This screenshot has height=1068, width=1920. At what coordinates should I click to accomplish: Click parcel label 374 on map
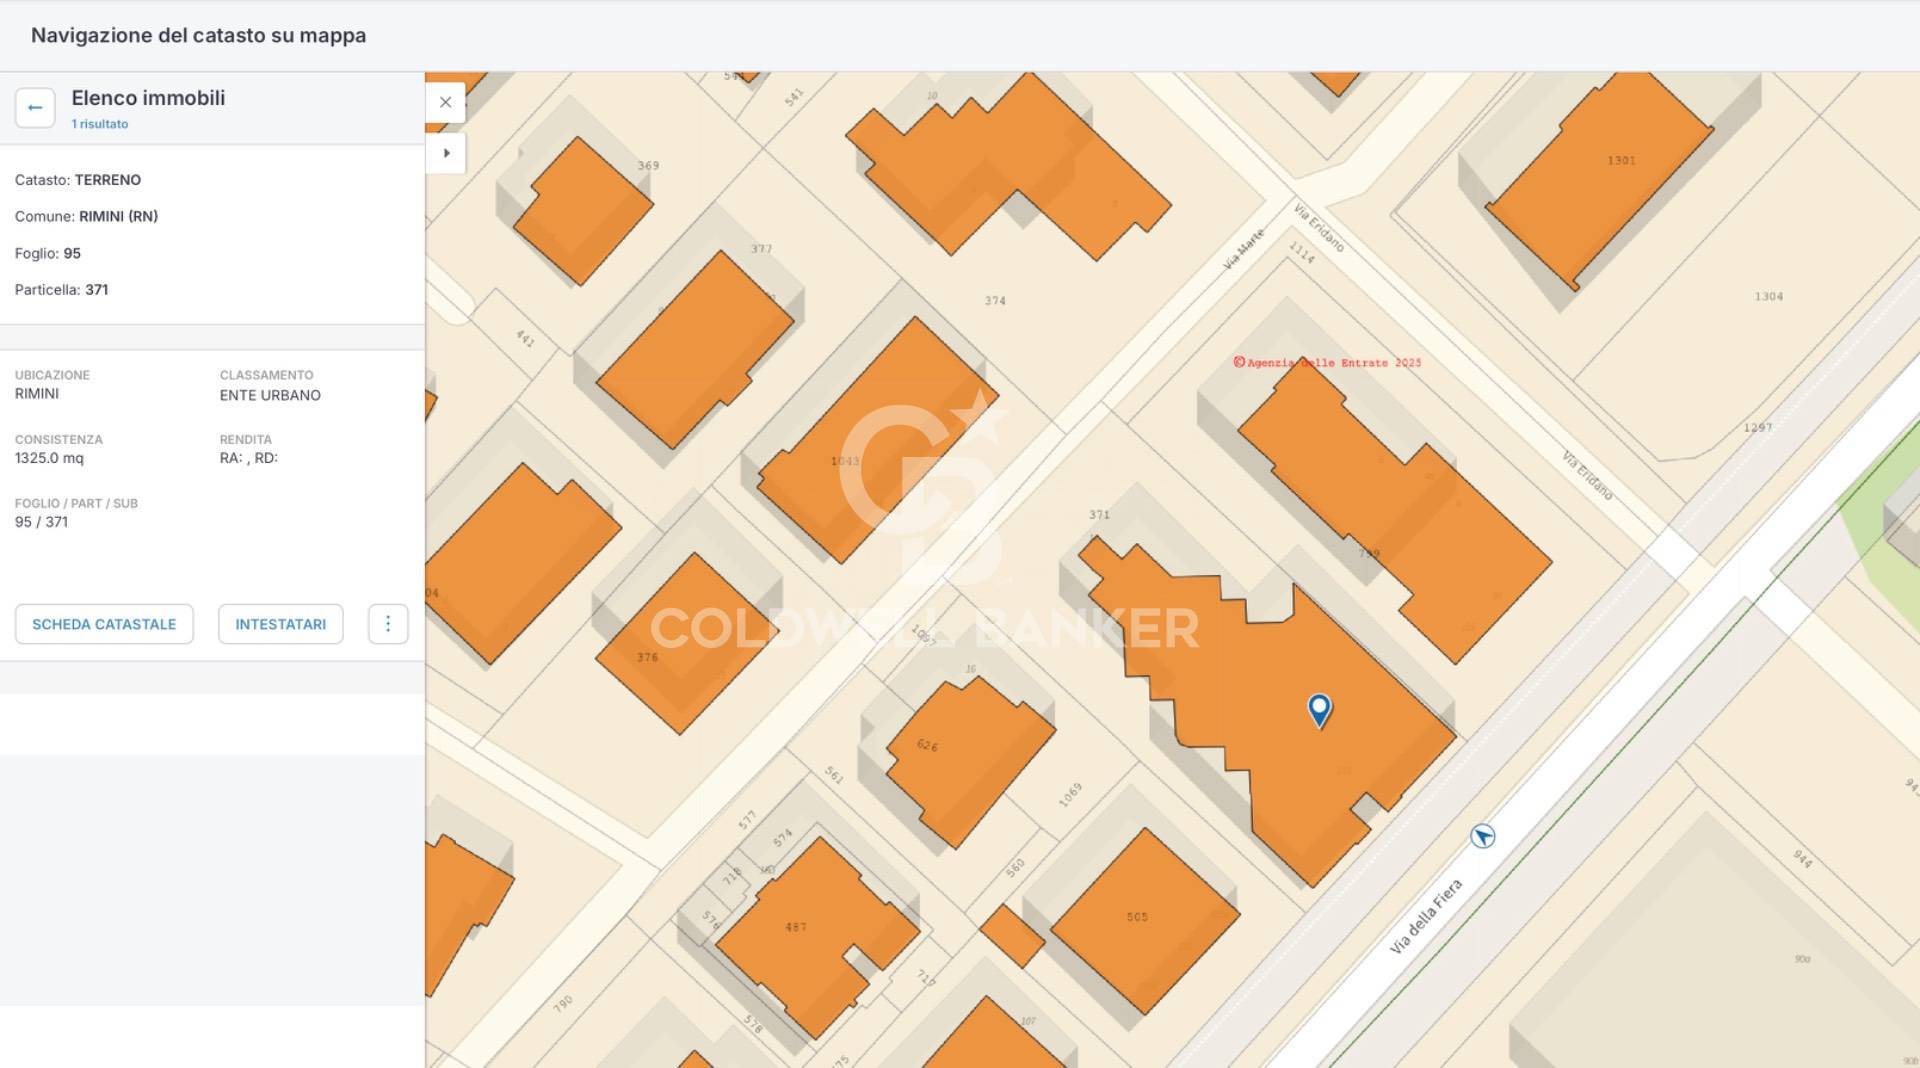(x=995, y=301)
